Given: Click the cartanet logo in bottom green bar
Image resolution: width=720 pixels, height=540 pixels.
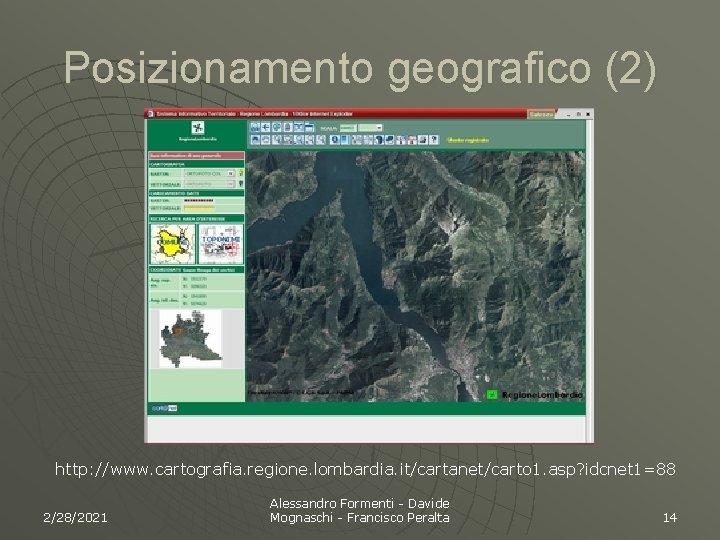Looking at the screenshot, I should (x=164, y=408).
